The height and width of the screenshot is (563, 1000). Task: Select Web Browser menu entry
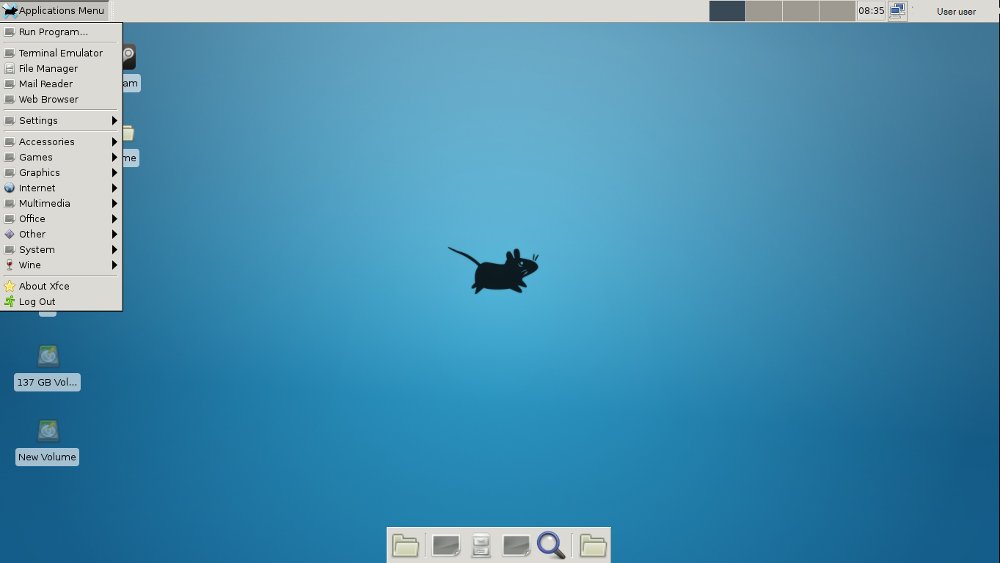coord(61,99)
